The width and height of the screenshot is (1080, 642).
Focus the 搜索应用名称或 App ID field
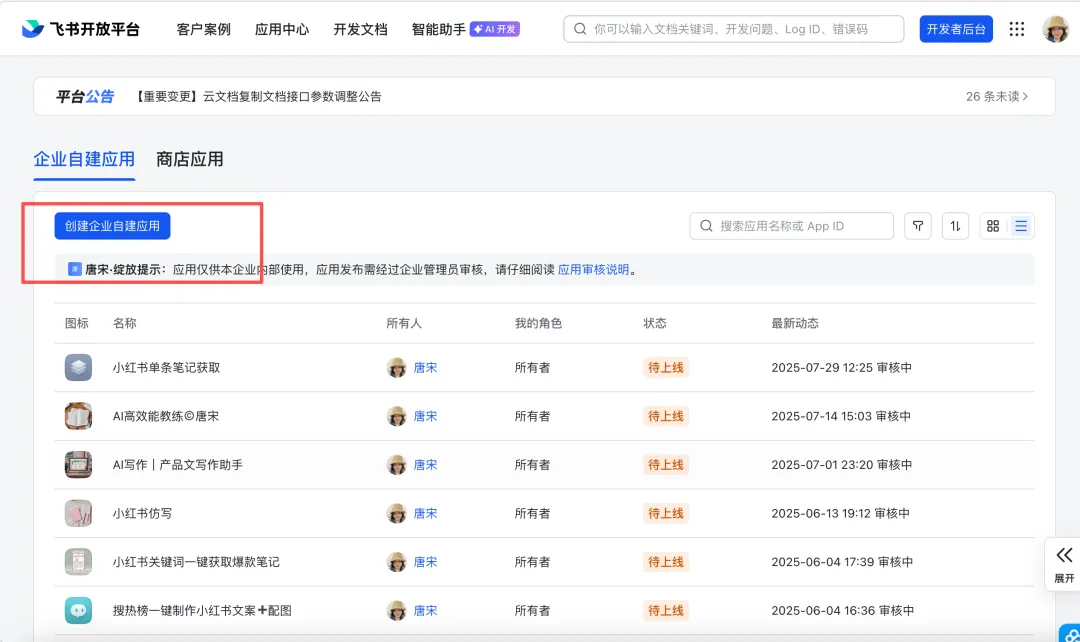click(x=791, y=226)
